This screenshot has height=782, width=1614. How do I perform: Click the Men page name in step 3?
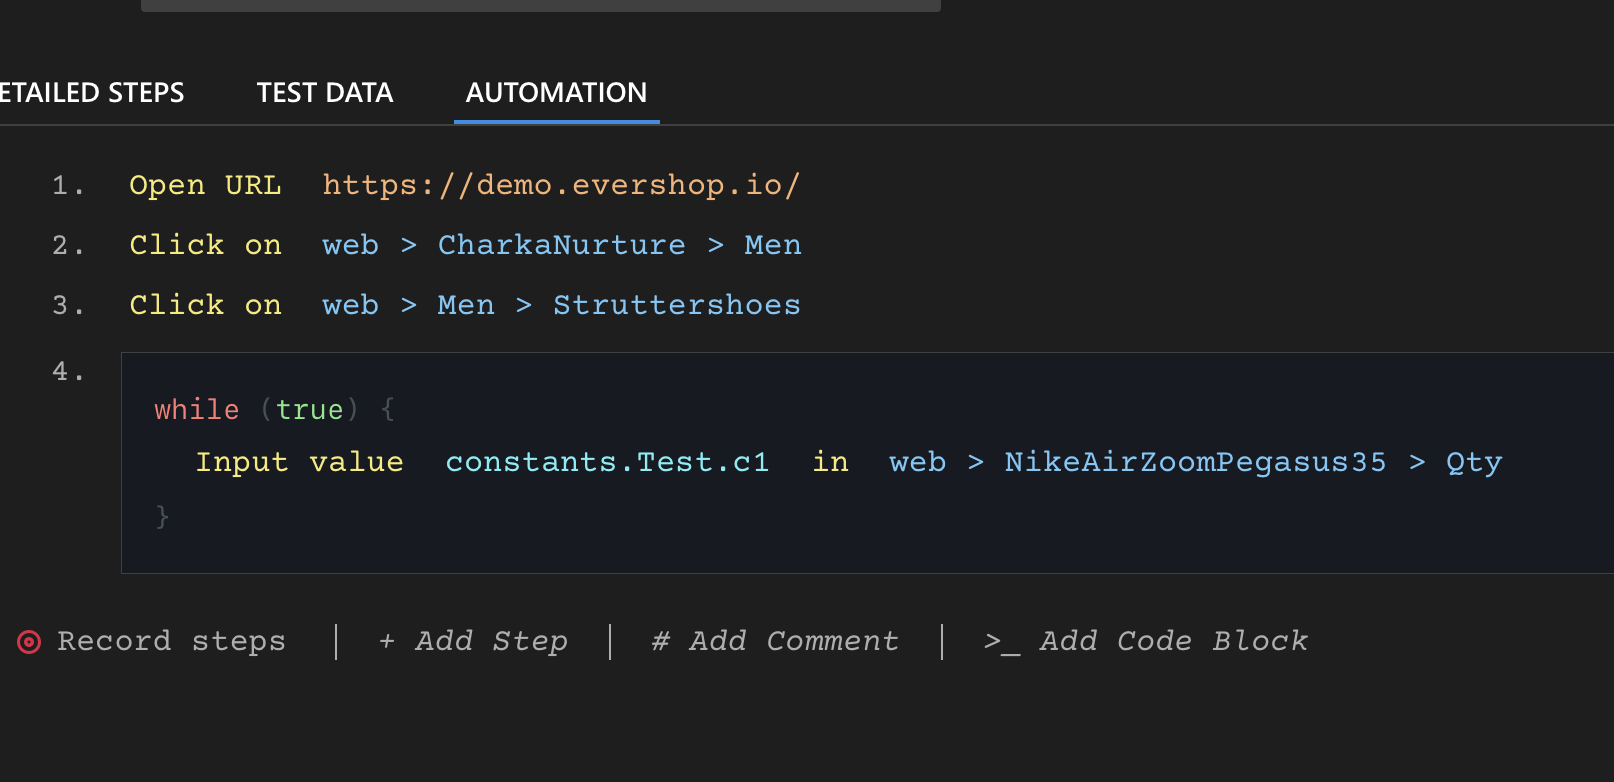click(465, 305)
